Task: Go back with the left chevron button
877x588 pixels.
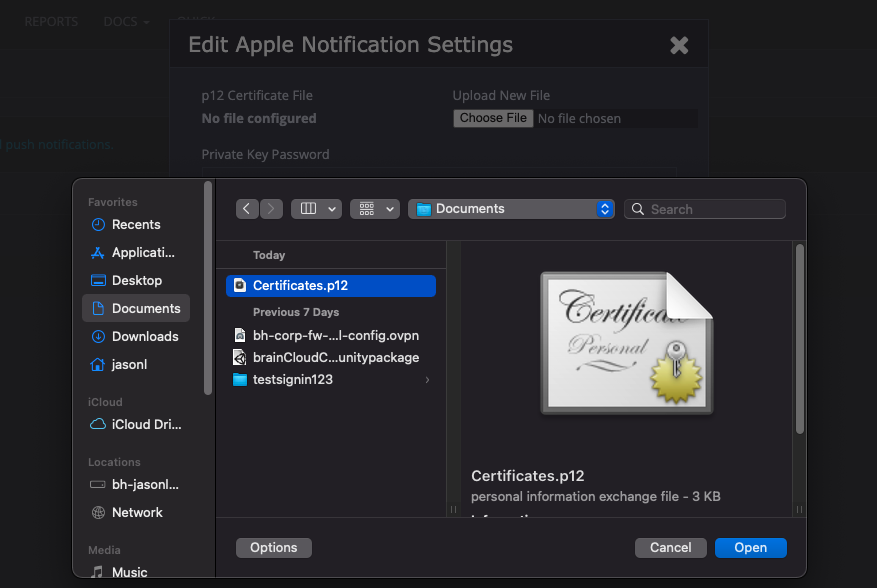Action: 247,209
